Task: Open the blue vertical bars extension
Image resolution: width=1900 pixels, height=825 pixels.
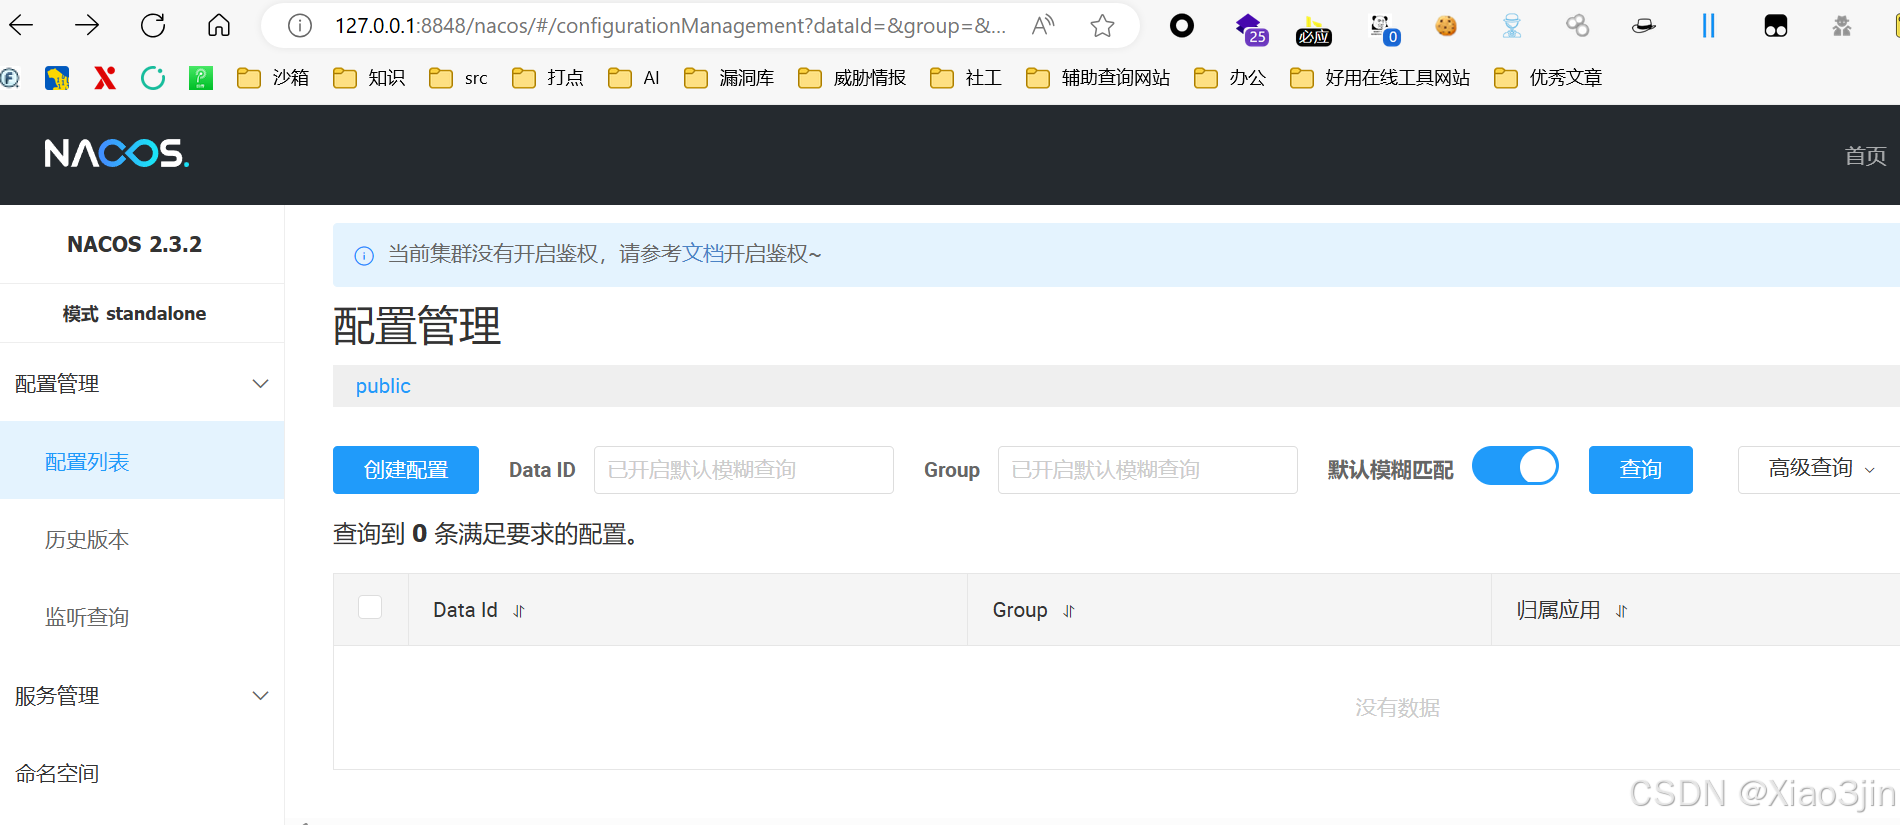Action: 1708,26
